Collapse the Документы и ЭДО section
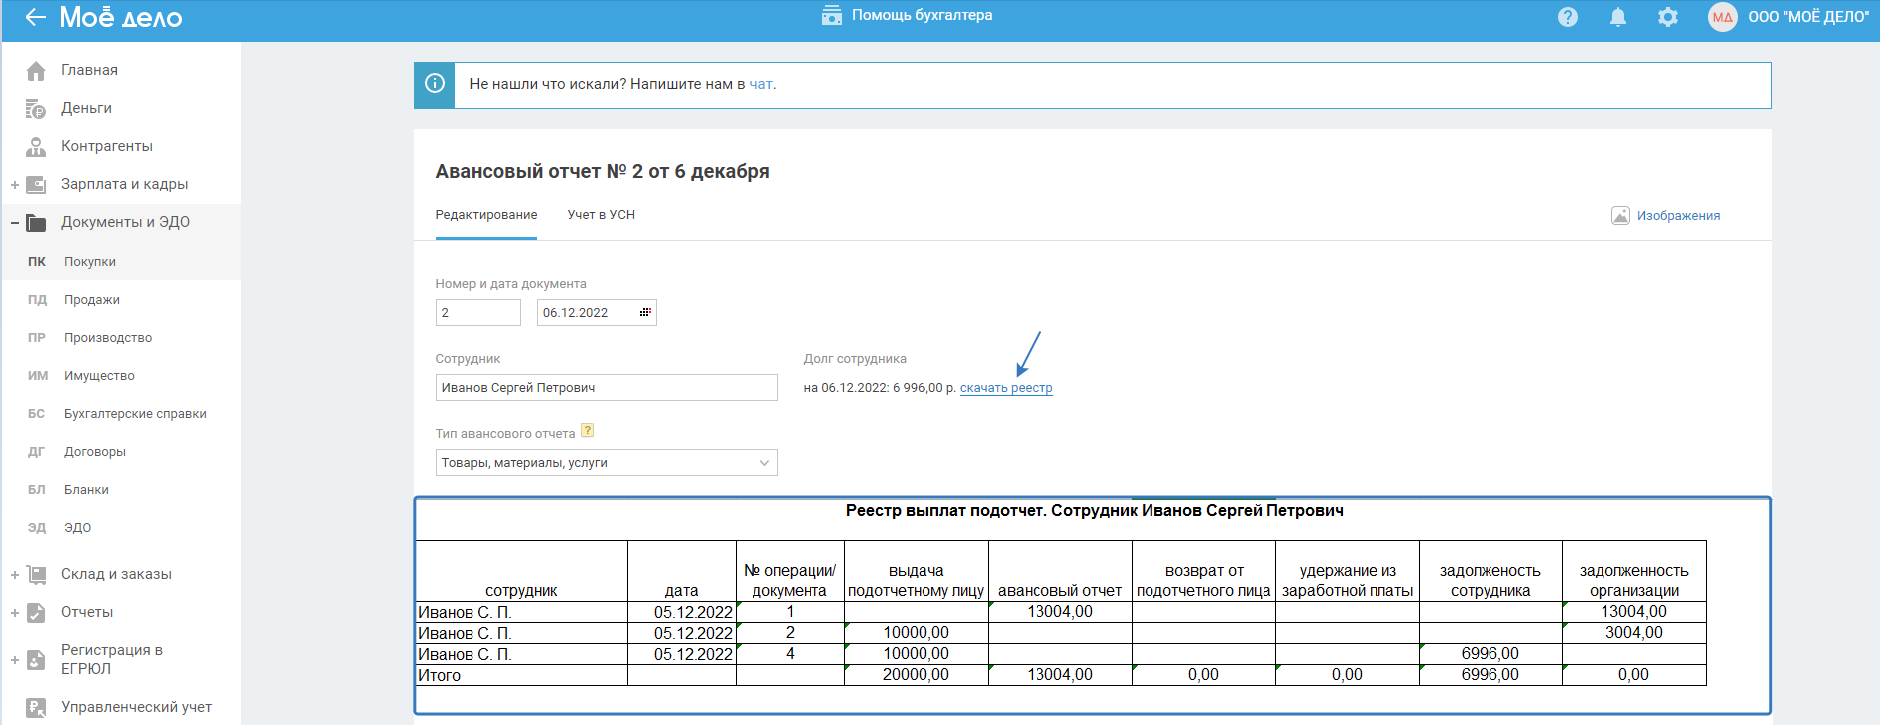The height and width of the screenshot is (725, 1880). [x=15, y=223]
